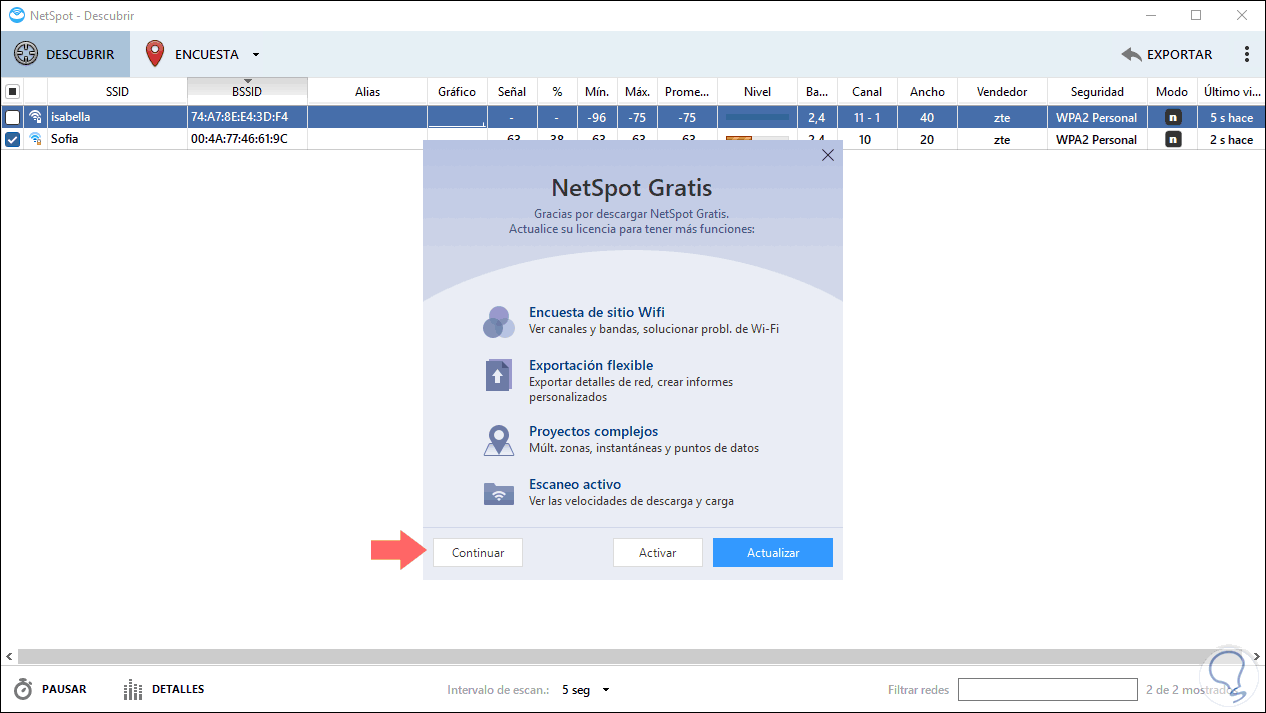The image size is (1266, 713).
Task: Click the horizontal scrollbar track
Action: coord(632,657)
